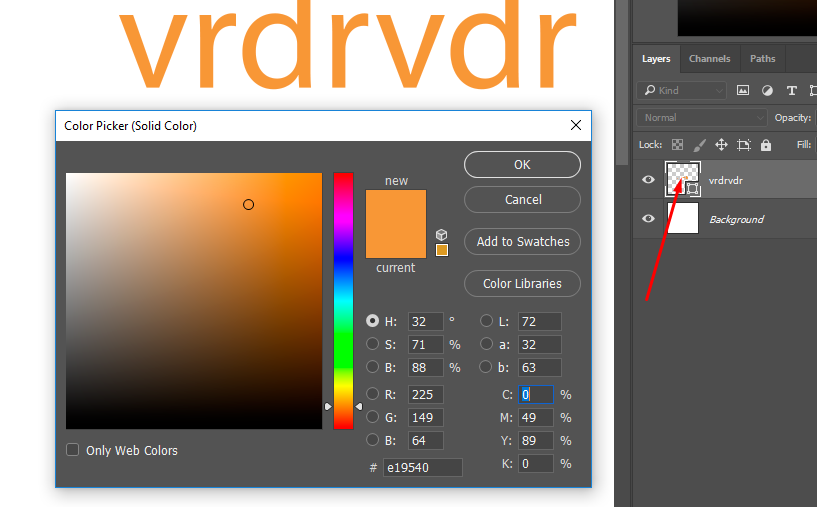Hide the vrdrvdr layer
The height and width of the screenshot is (507, 817).
648,180
